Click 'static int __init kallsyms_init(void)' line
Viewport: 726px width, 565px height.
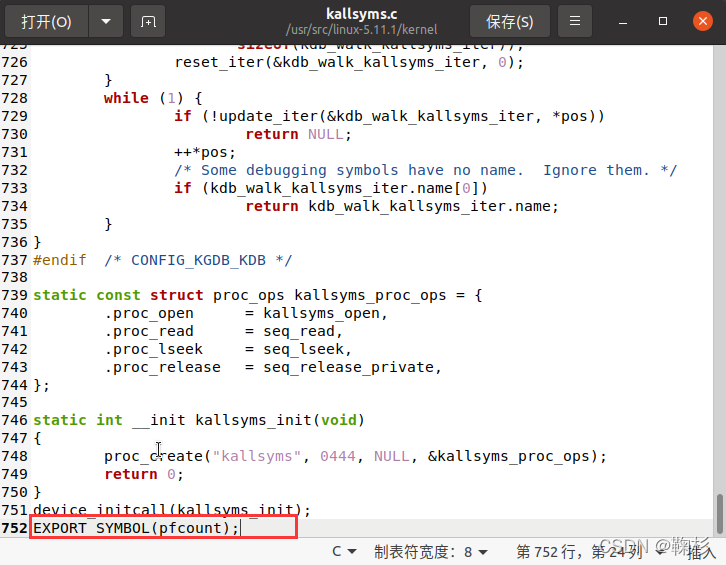(x=199, y=420)
